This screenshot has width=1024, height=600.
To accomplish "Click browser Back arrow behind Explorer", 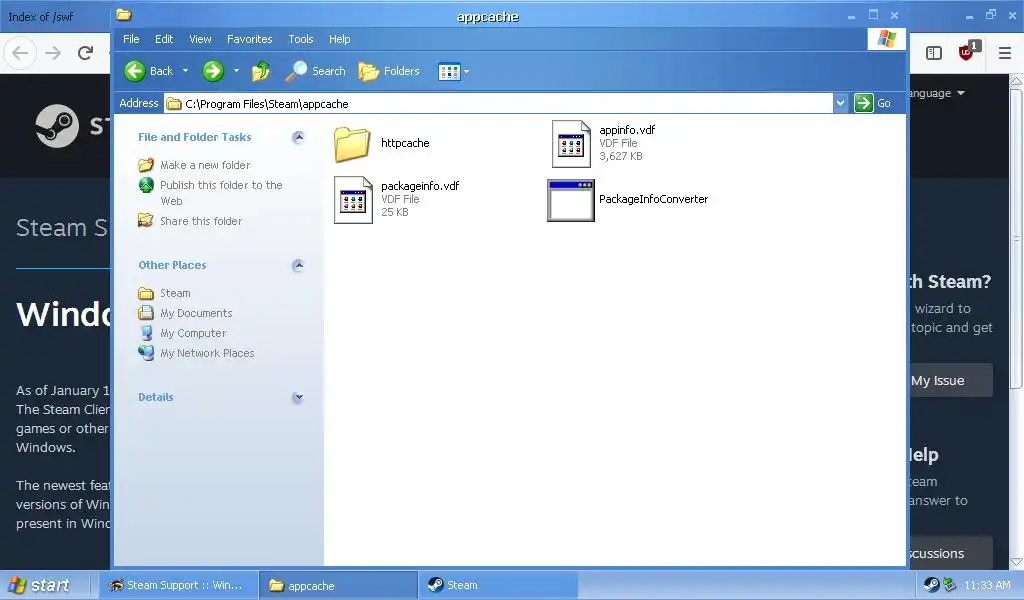I will coord(20,53).
